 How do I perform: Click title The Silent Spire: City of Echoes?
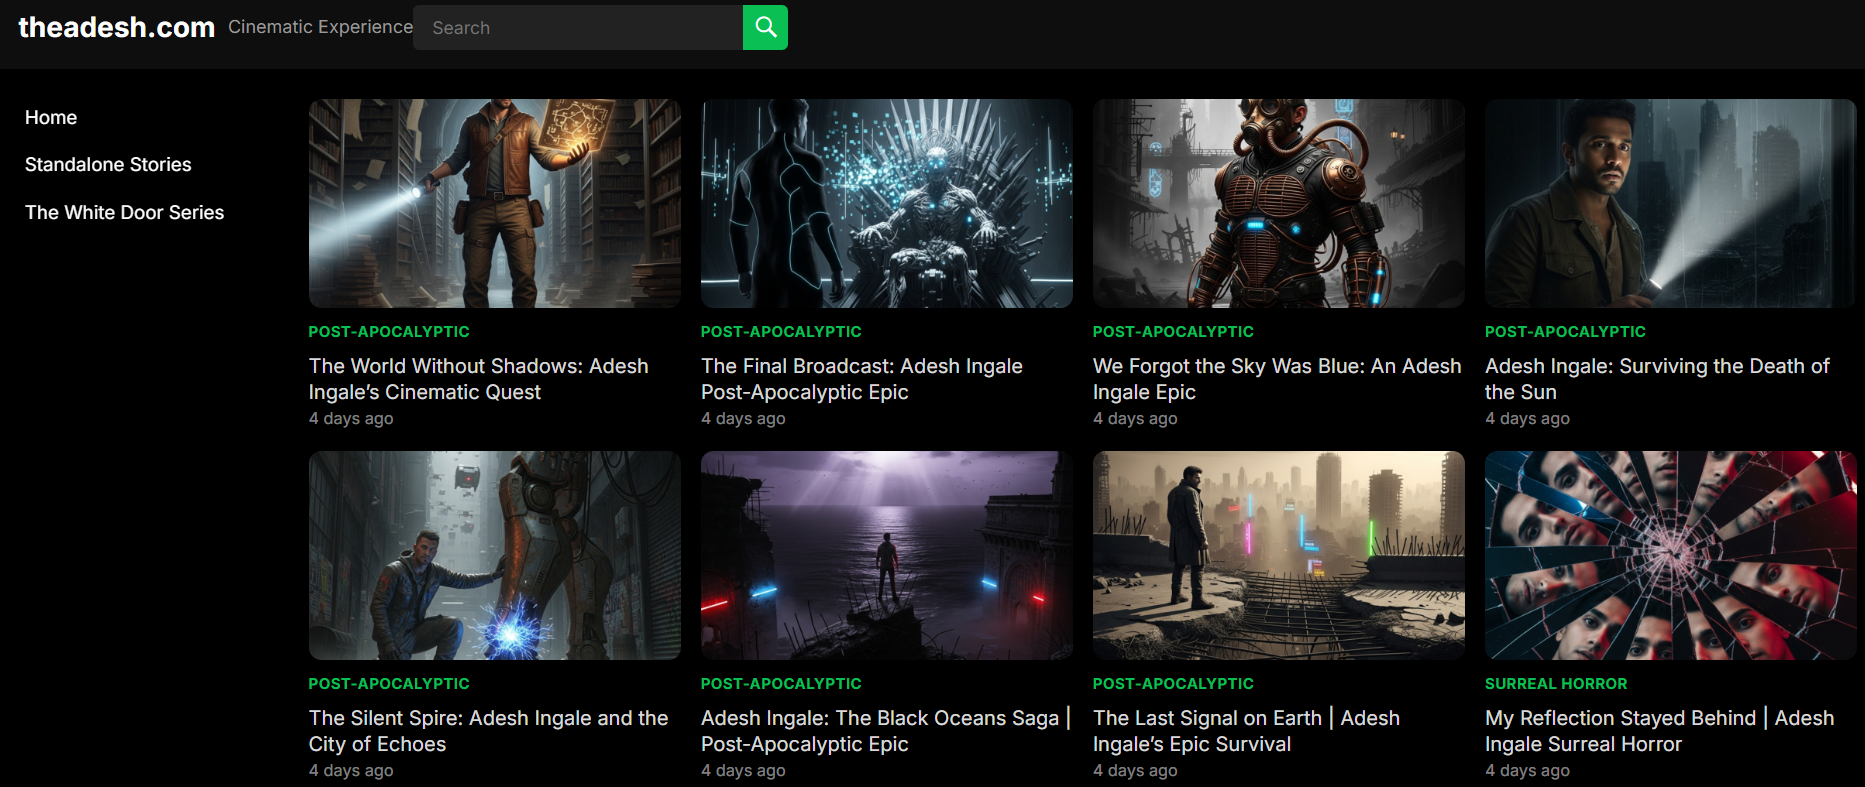click(488, 731)
